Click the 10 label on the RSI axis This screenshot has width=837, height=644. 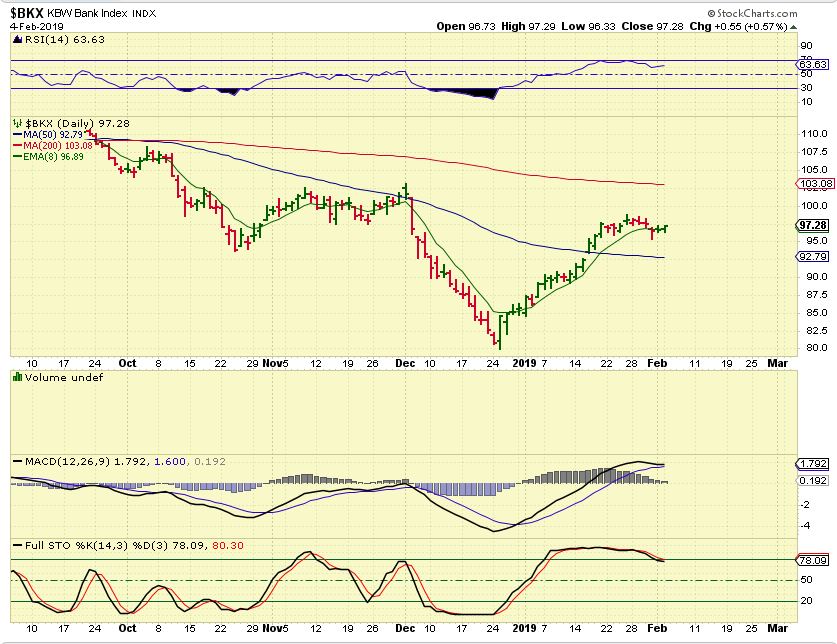click(807, 101)
